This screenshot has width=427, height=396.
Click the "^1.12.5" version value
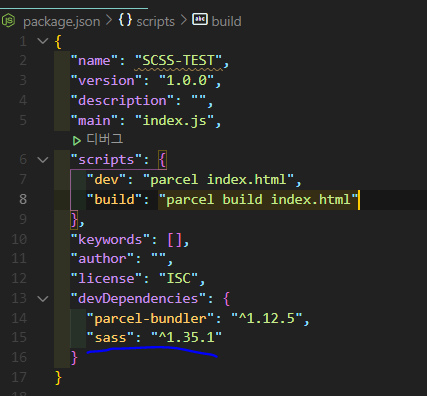point(266,319)
